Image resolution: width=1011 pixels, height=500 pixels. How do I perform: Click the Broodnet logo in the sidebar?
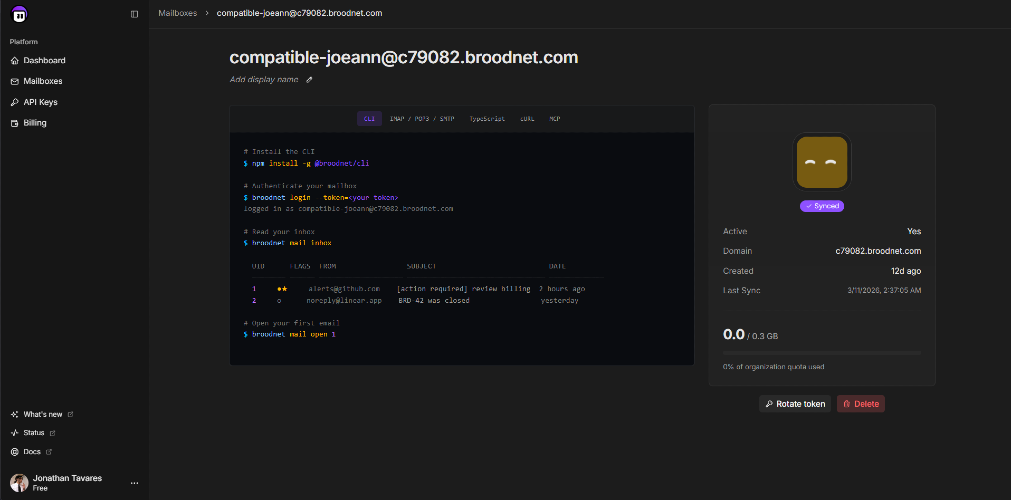pyautogui.click(x=19, y=14)
